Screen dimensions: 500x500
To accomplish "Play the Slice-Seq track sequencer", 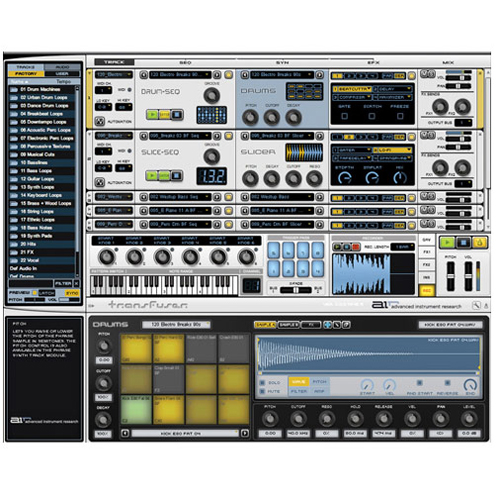I will pyautogui.click(x=152, y=175).
